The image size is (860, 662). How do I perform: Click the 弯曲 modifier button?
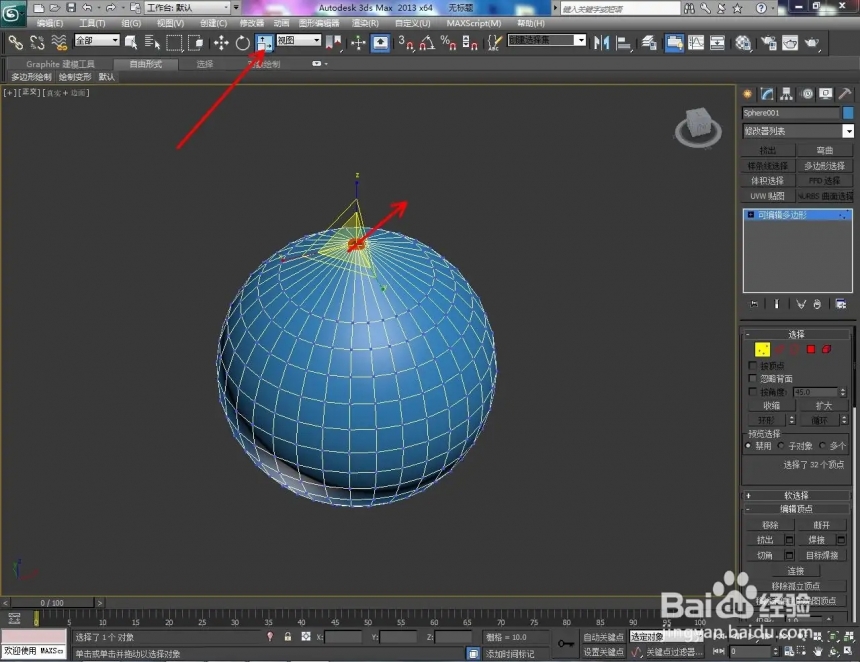click(824, 150)
